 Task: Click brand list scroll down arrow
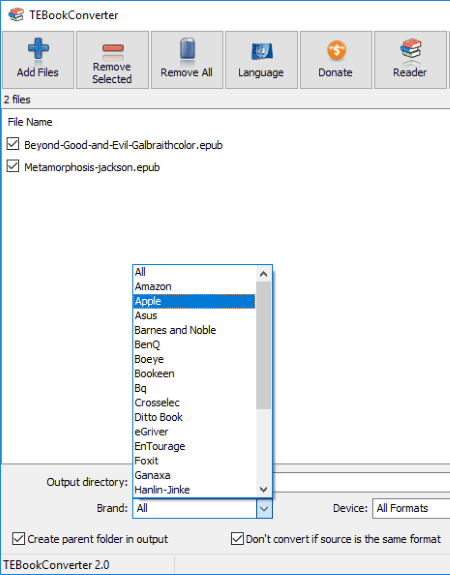(263, 489)
